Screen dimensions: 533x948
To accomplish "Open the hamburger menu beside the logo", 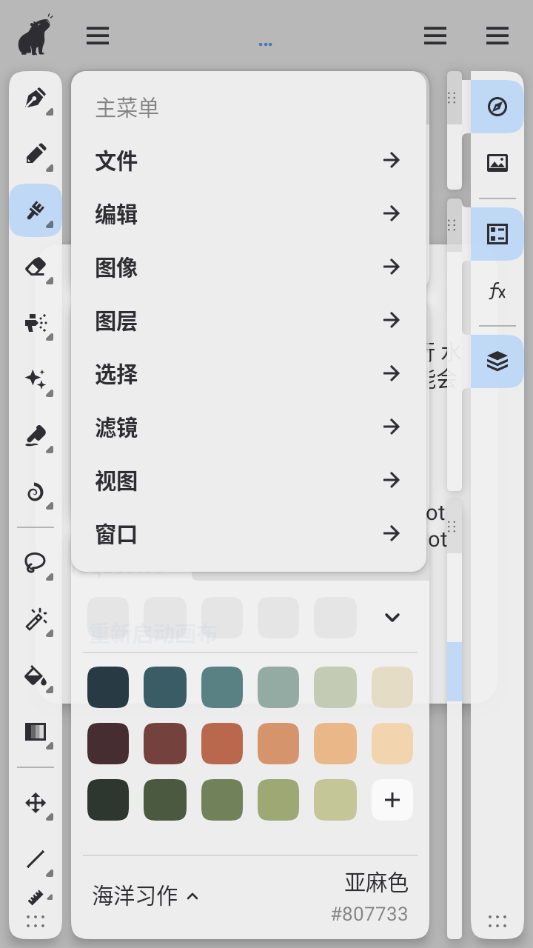I will 97,35.
